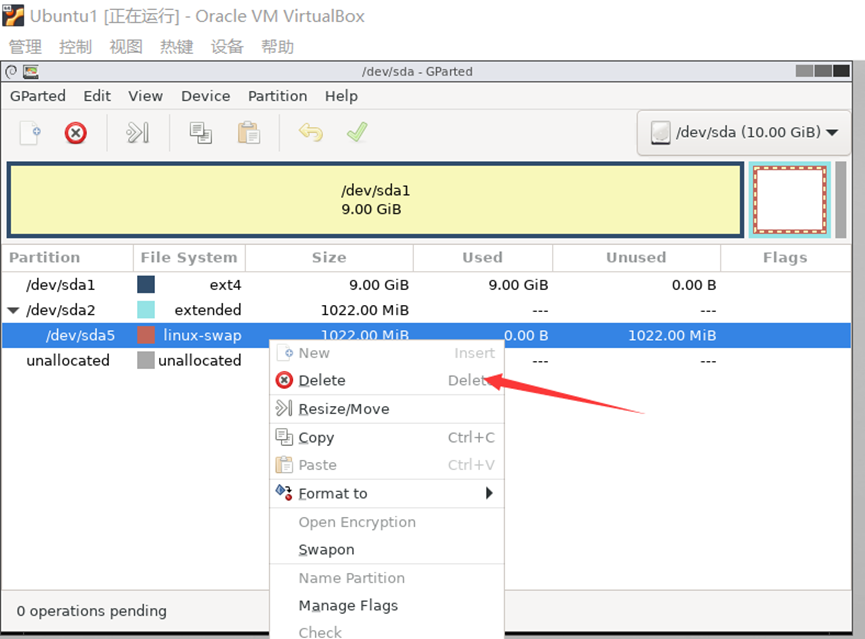Click the GParted app icon in title bar

(x=30, y=72)
